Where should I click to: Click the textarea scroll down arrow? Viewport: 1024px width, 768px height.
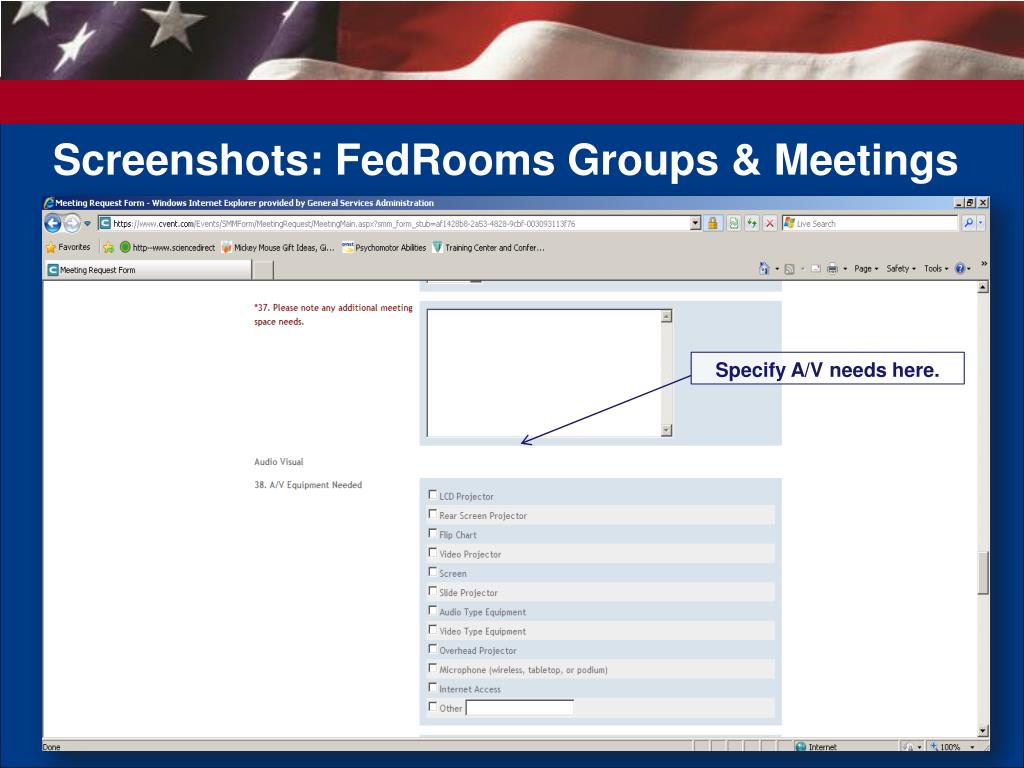tap(666, 430)
